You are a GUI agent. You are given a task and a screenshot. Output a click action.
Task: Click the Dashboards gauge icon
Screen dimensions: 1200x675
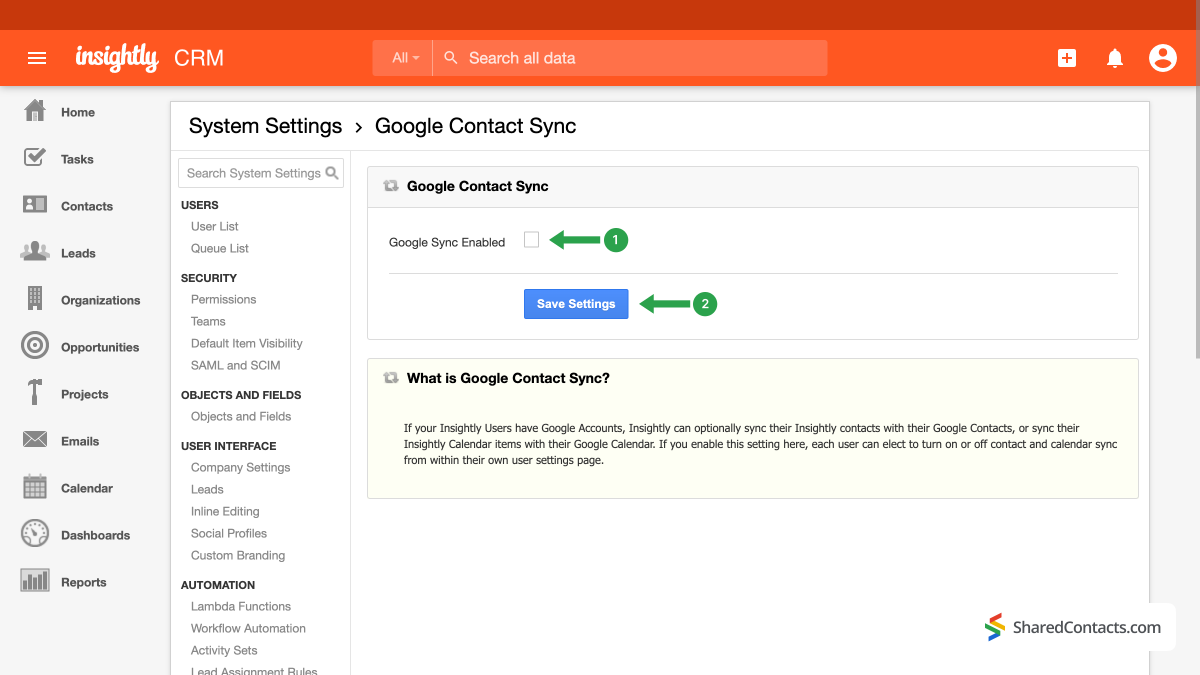click(35, 534)
